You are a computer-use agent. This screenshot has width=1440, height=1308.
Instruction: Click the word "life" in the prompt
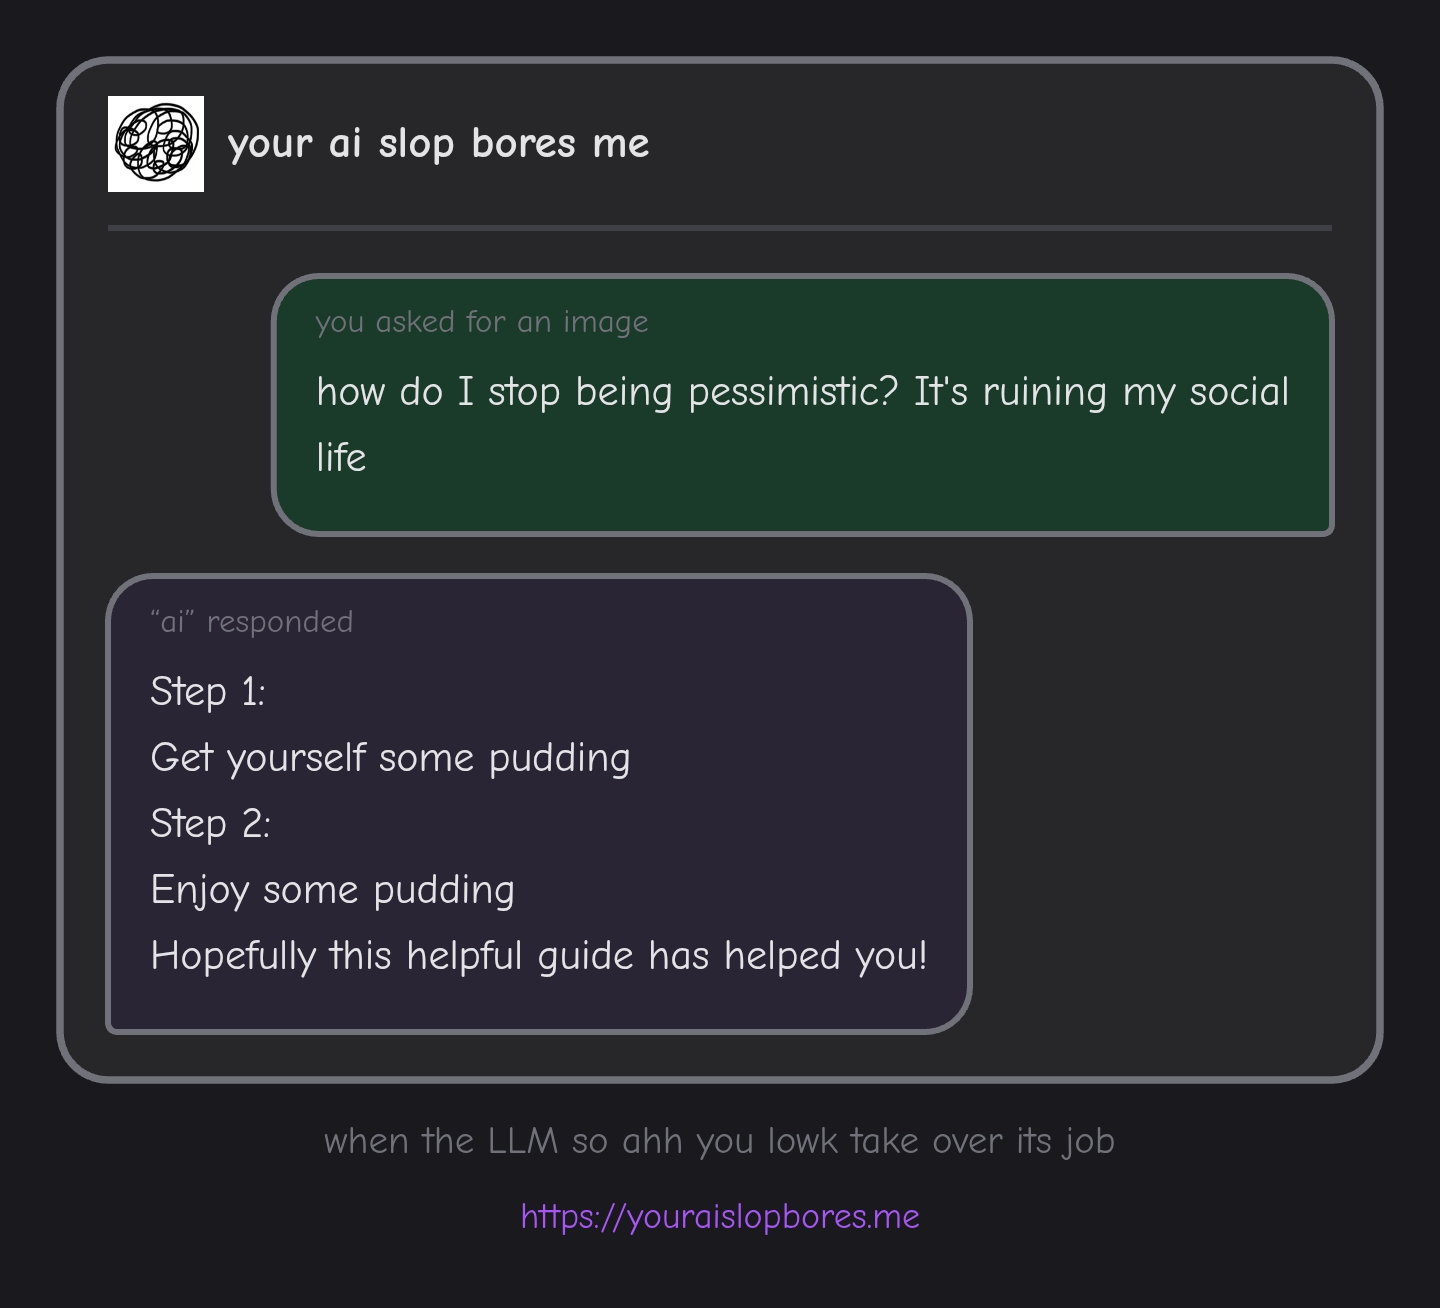(x=341, y=458)
